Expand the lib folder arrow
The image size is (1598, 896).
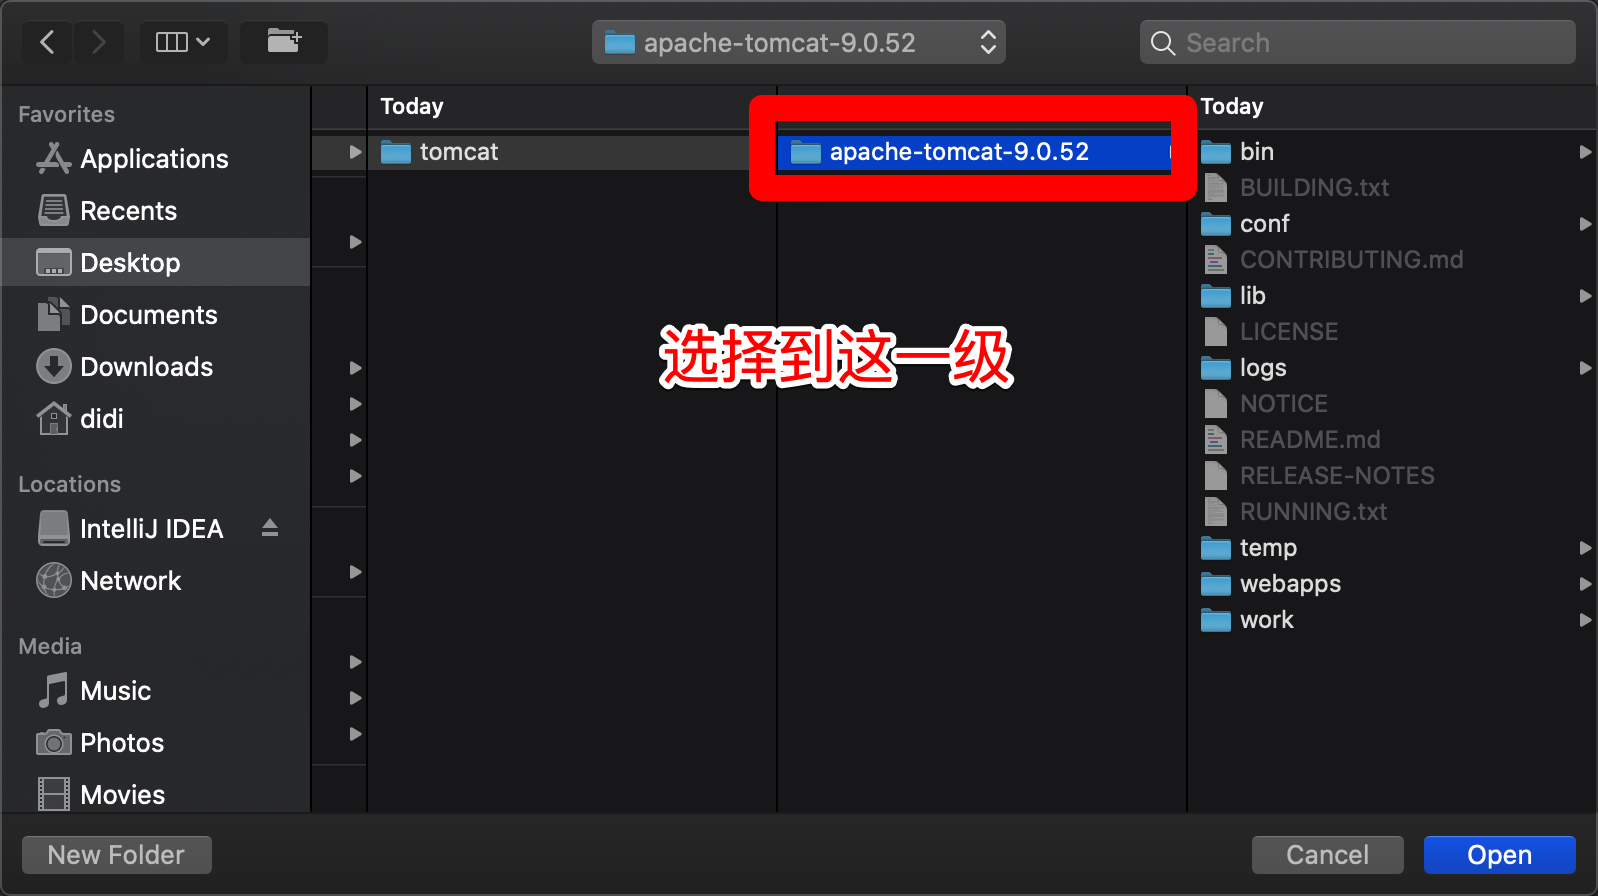click(x=1585, y=296)
